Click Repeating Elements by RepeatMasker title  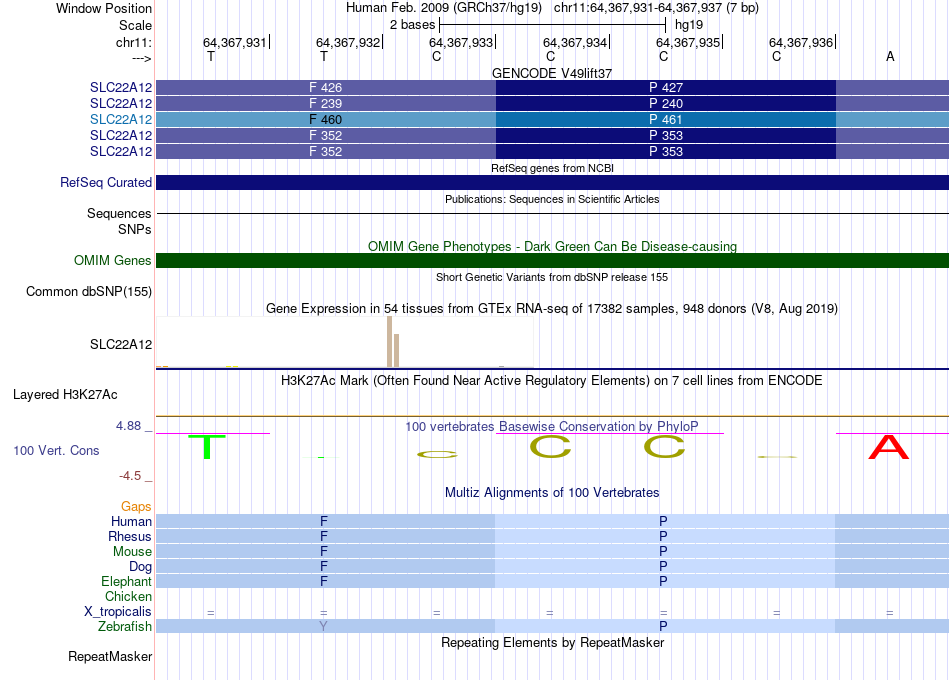click(x=552, y=642)
